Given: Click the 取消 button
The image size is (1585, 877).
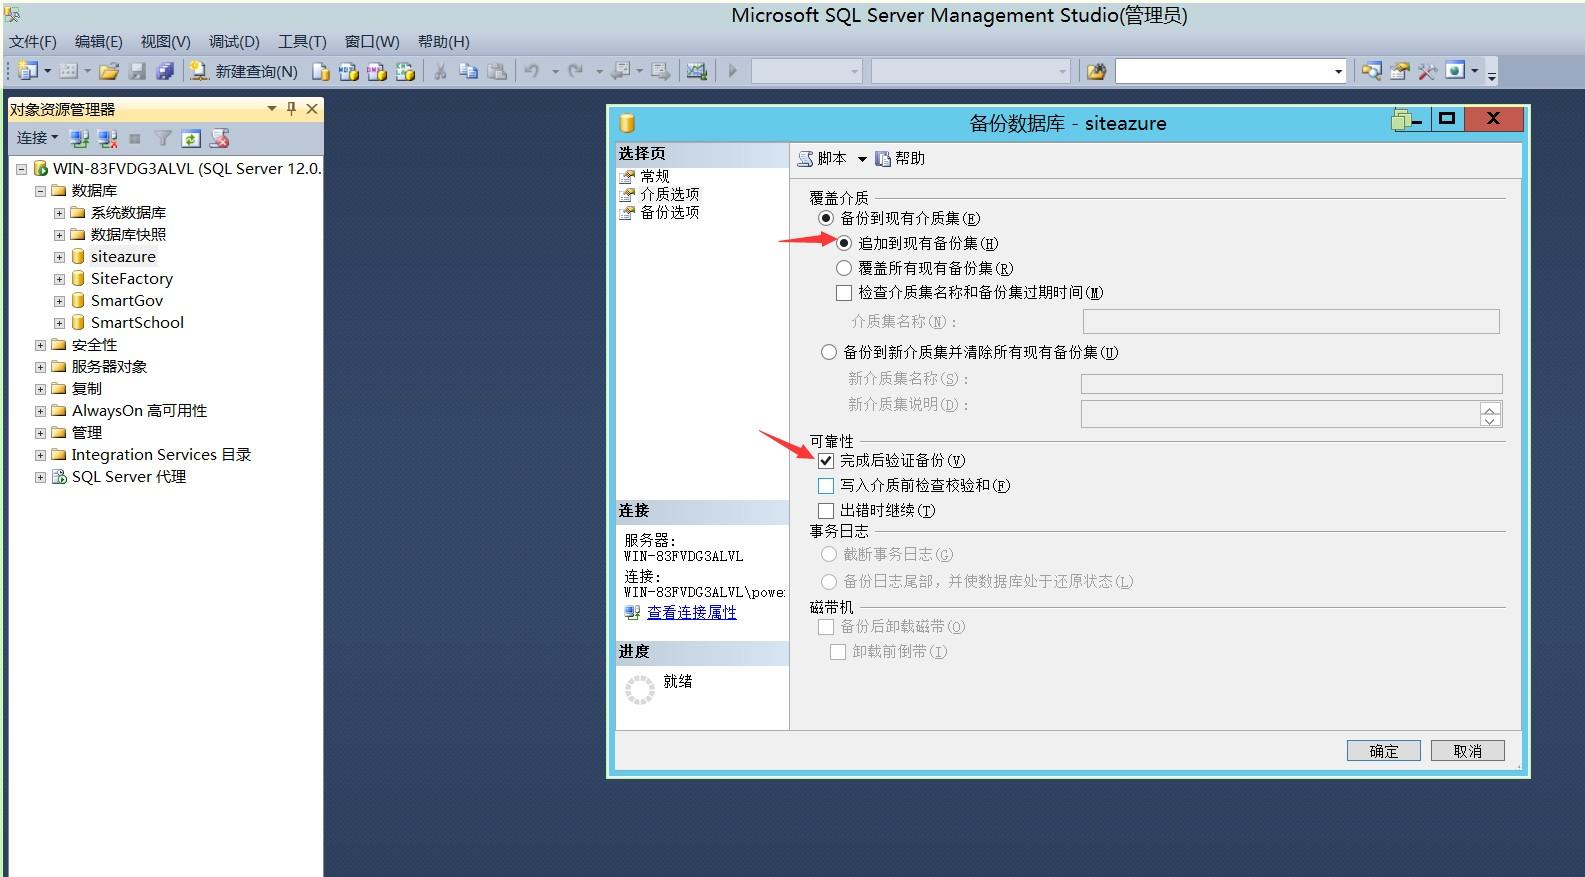Looking at the screenshot, I should pyautogui.click(x=1467, y=751).
